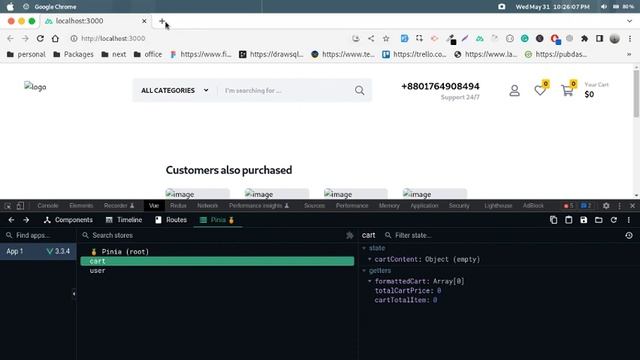Open the shopping cart icon
Image resolution: width=640 pixels, height=360 pixels.
567,90
